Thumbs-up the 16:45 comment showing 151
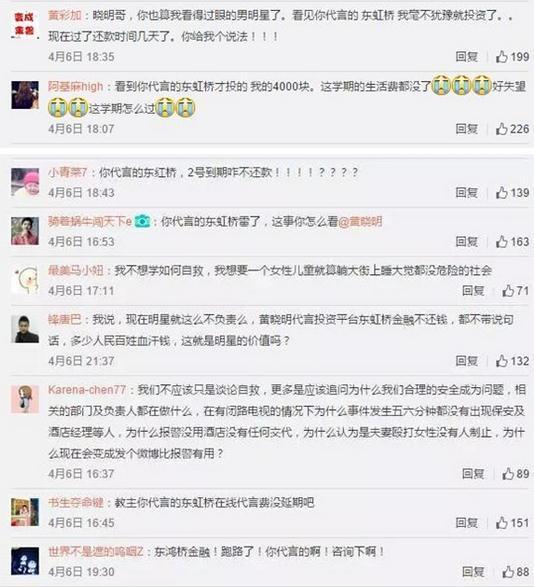This screenshot has width=534, height=587. pyautogui.click(x=502, y=523)
